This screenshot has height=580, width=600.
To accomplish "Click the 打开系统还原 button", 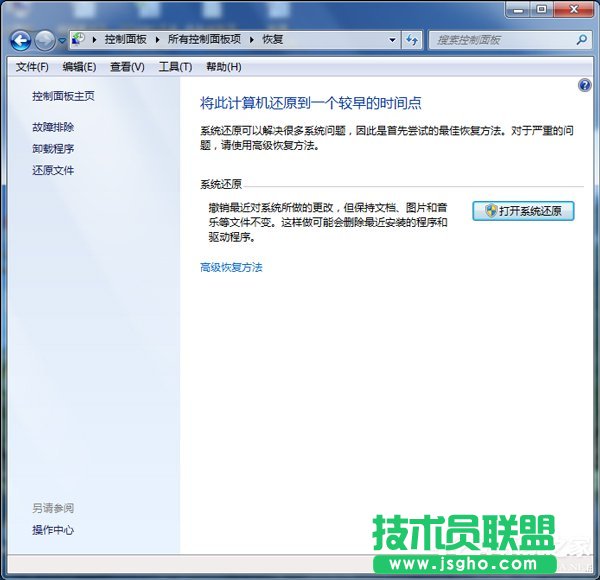I will (x=523, y=211).
